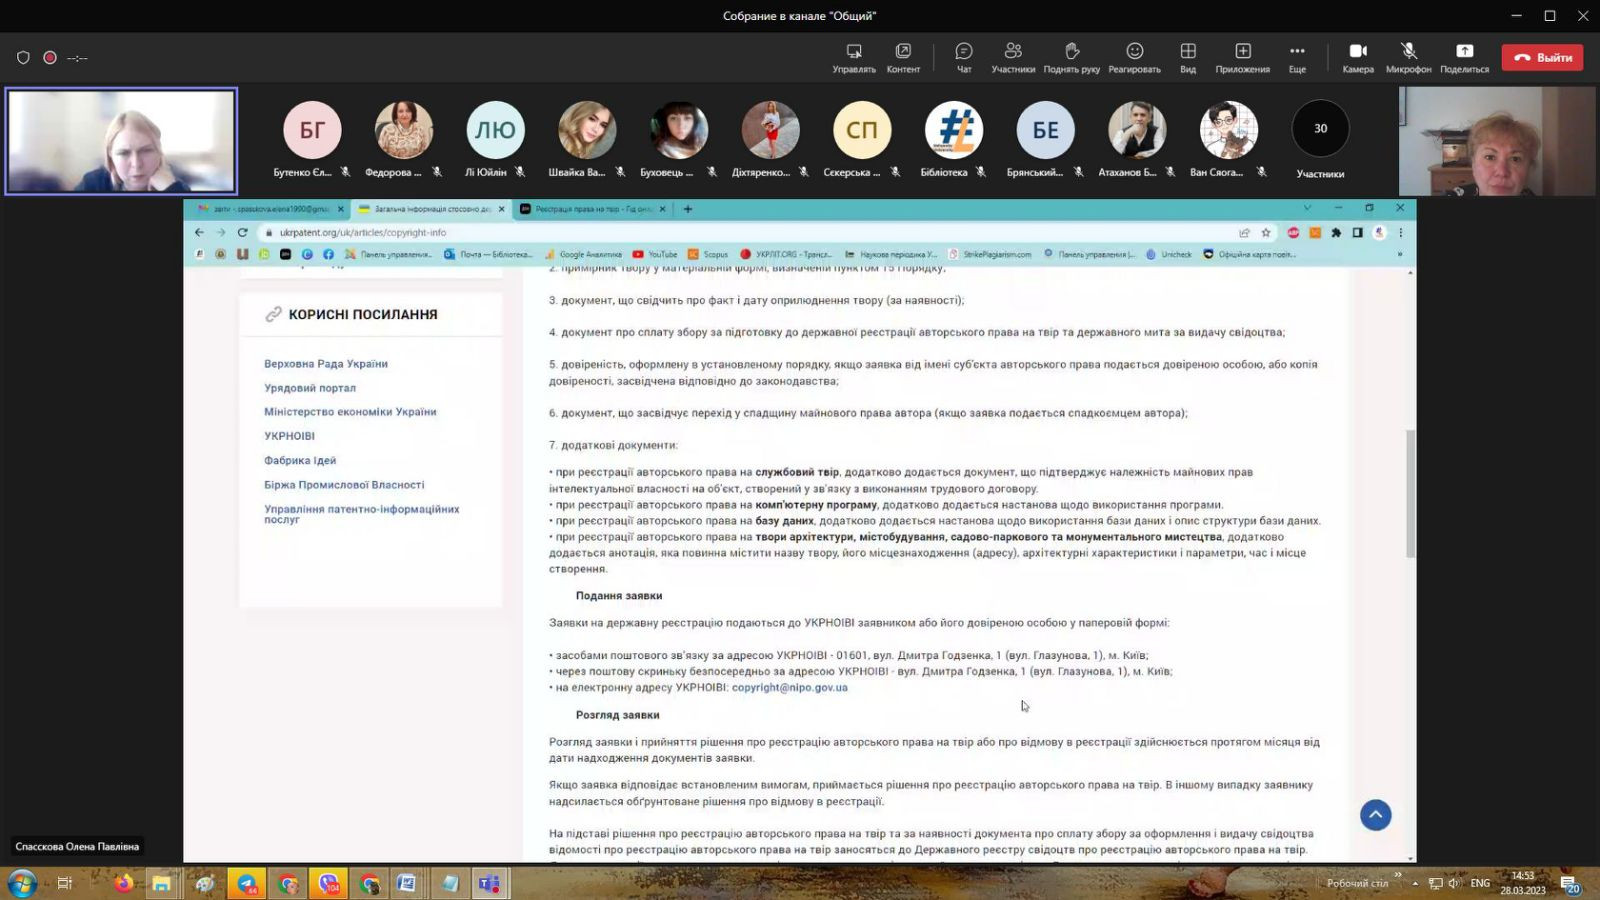1600x900 pixels.
Task: Show more bookmarks overflow chevron
Action: pyautogui.click(x=1400, y=254)
